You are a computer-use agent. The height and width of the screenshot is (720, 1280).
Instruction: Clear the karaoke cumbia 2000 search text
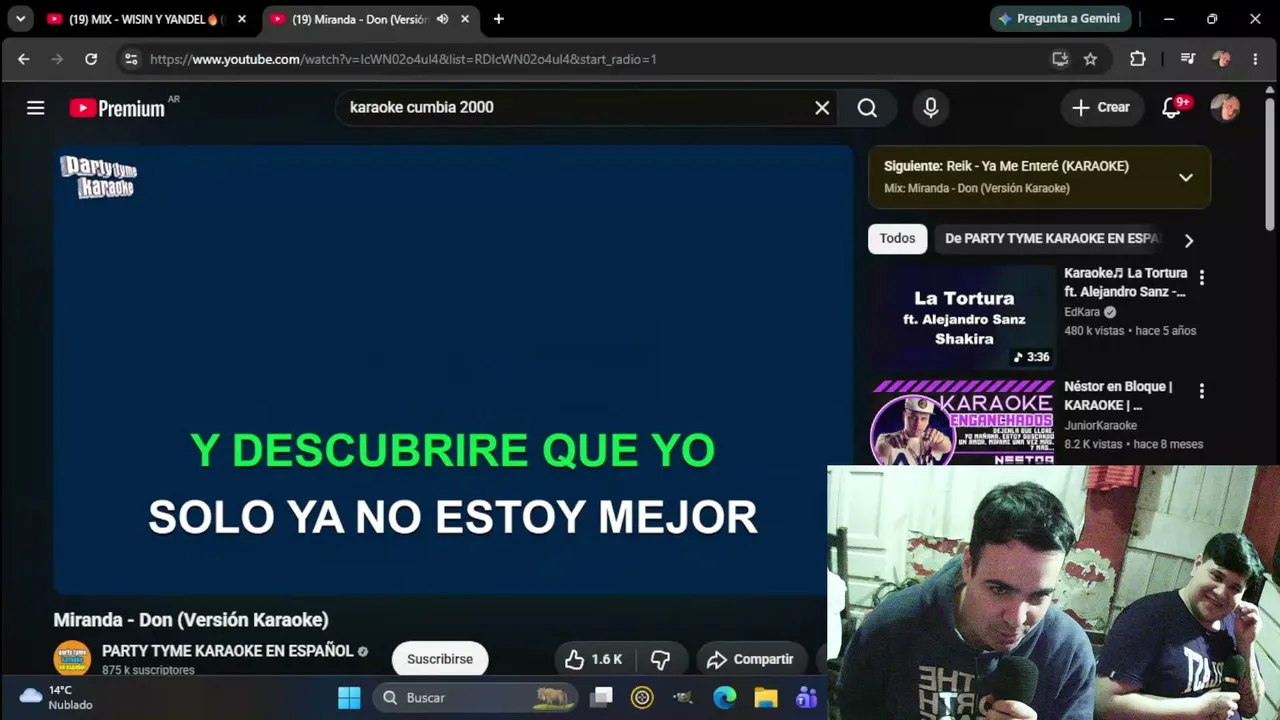pyautogui.click(x=822, y=108)
